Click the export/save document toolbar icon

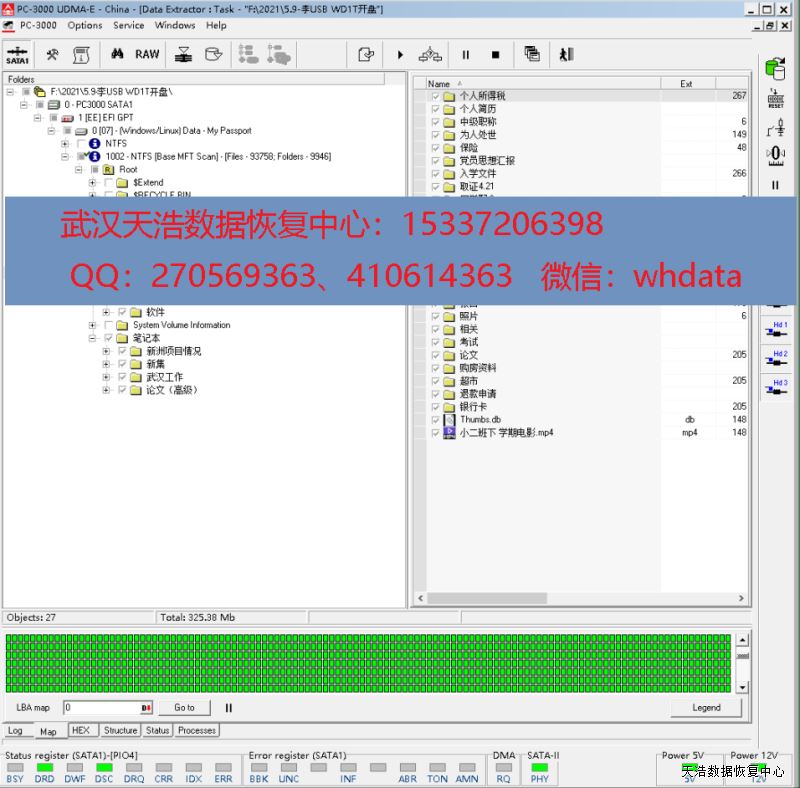(x=366, y=54)
